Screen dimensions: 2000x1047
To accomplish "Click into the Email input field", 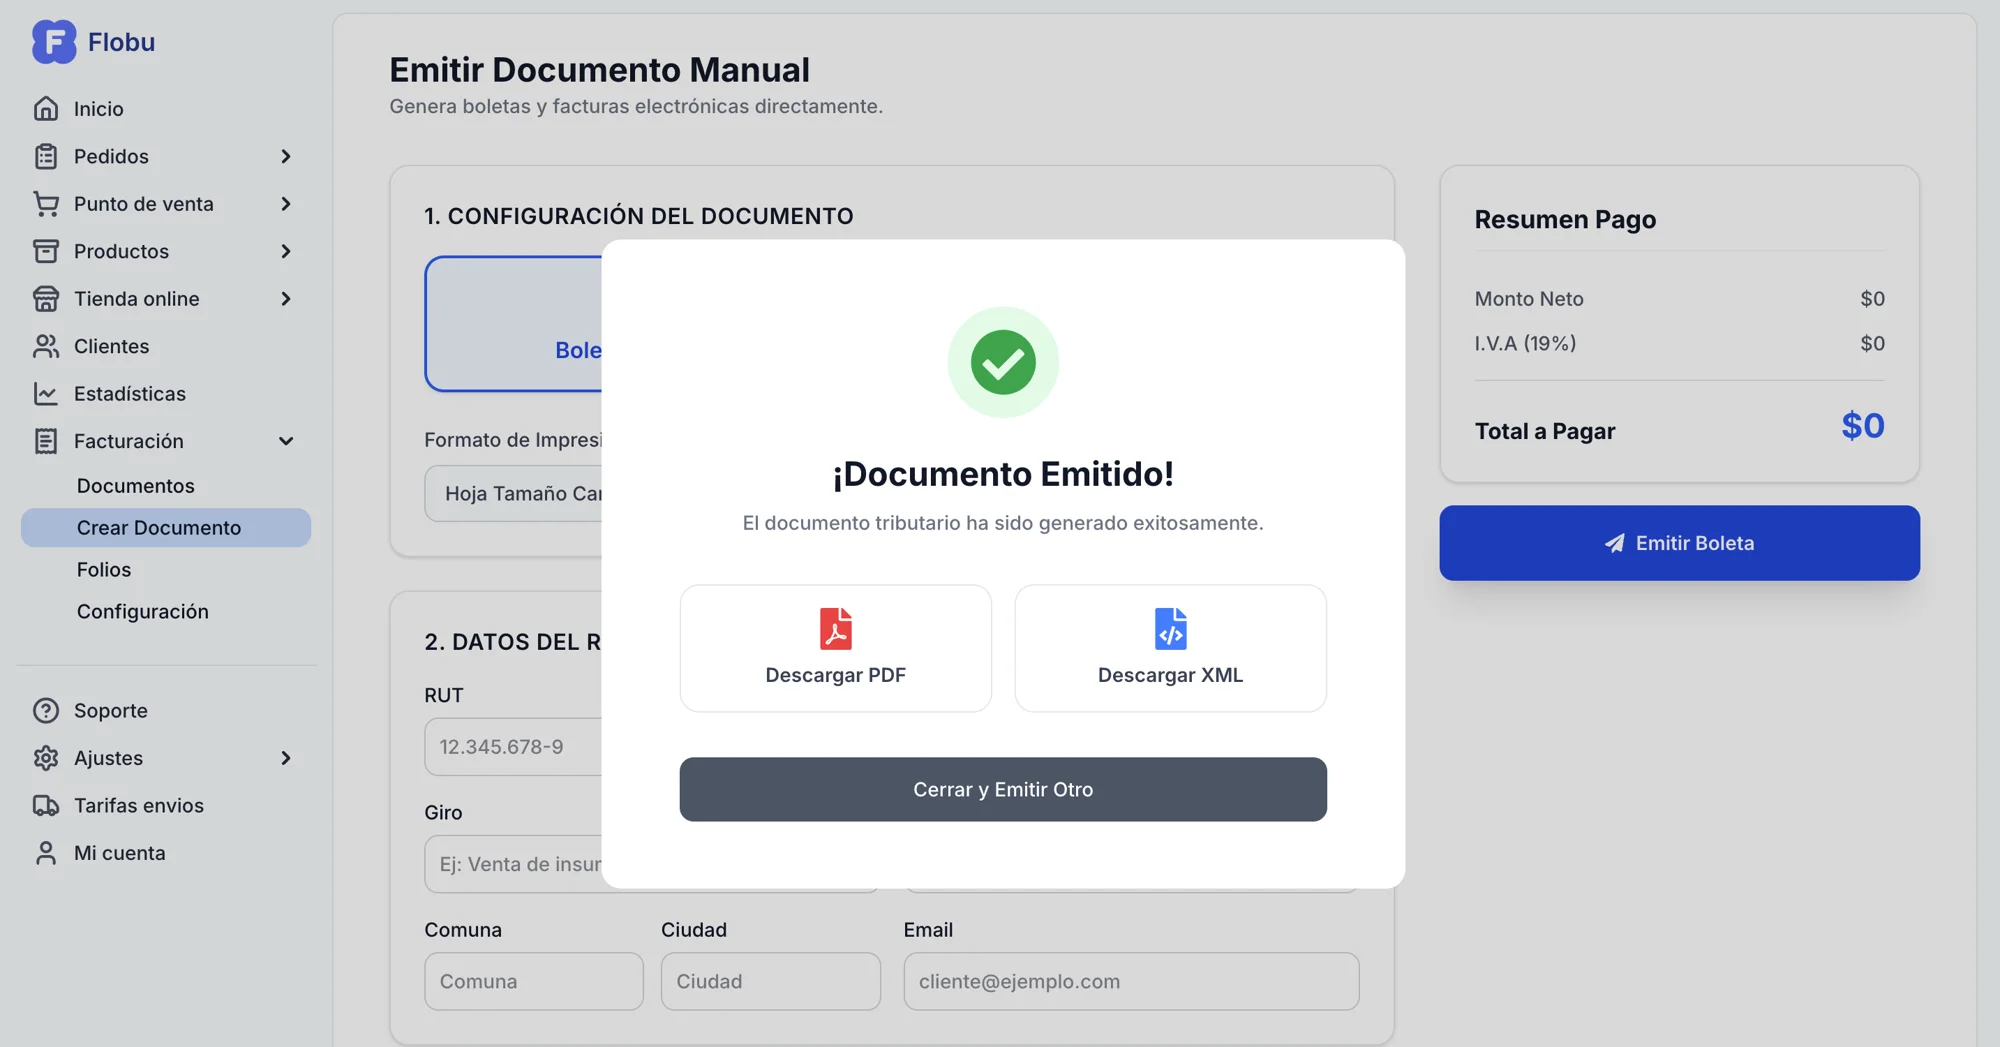I will (1130, 981).
